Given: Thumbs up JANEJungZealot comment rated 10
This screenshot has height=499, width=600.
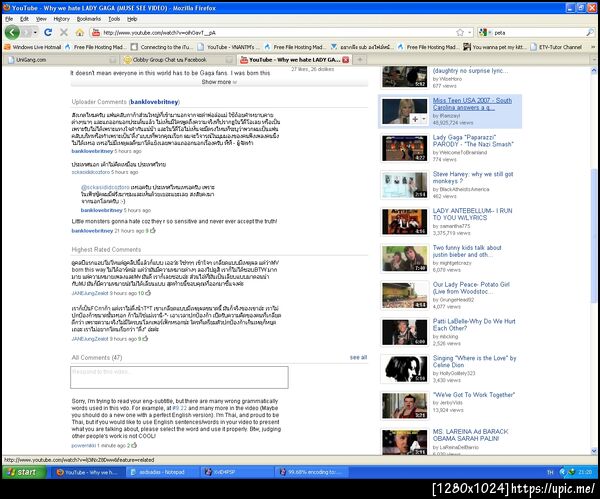Looking at the screenshot, I should tap(148, 293).
